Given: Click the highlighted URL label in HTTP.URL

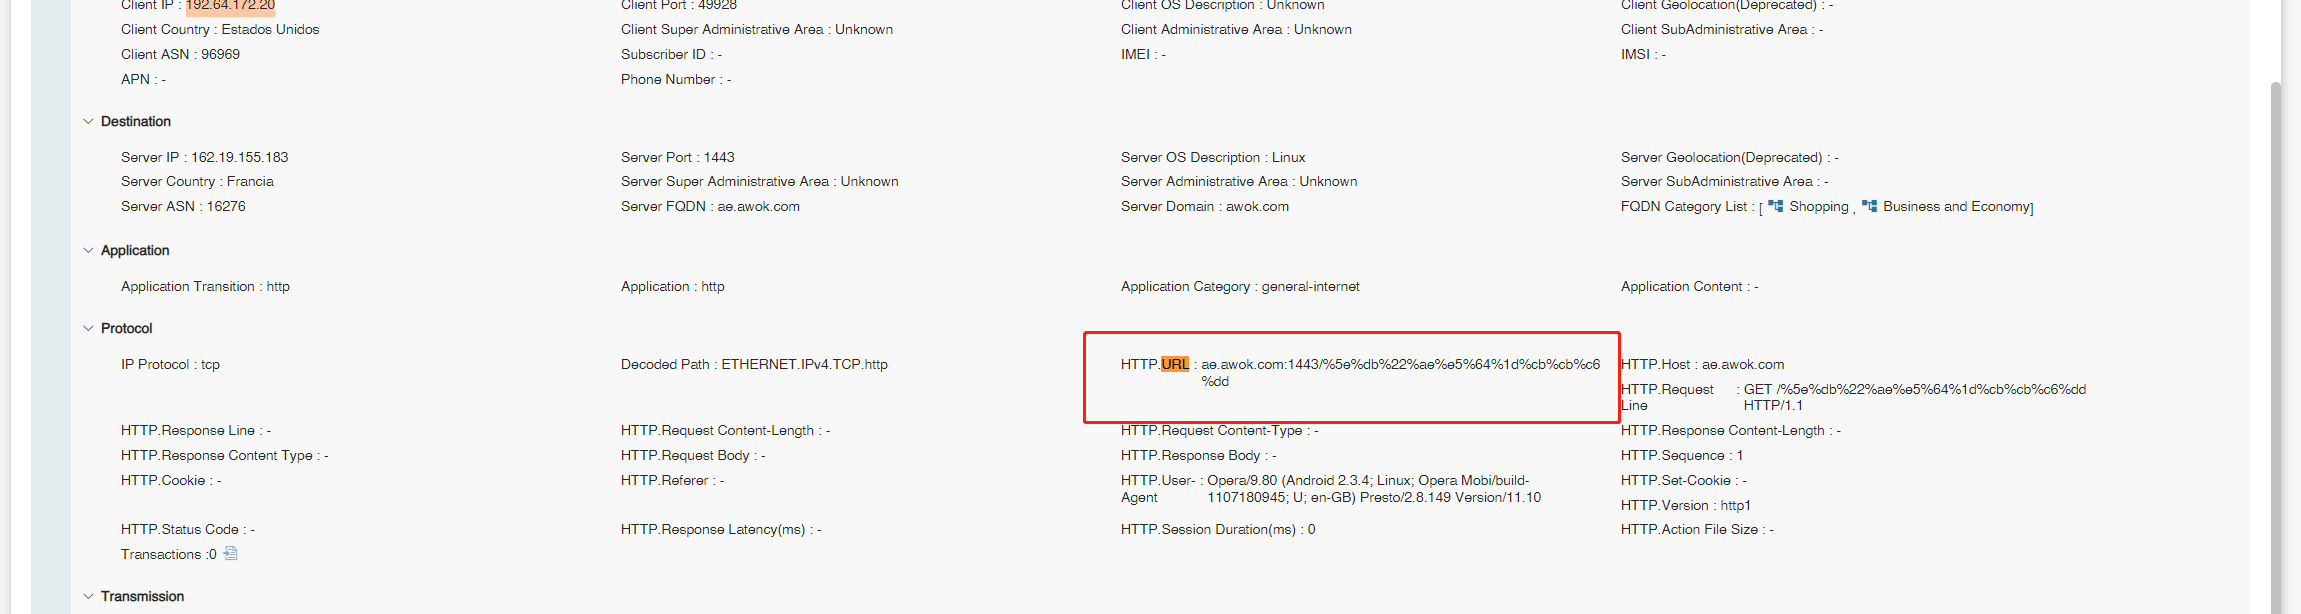Looking at the screenshot, I should tap(1175, 364).
